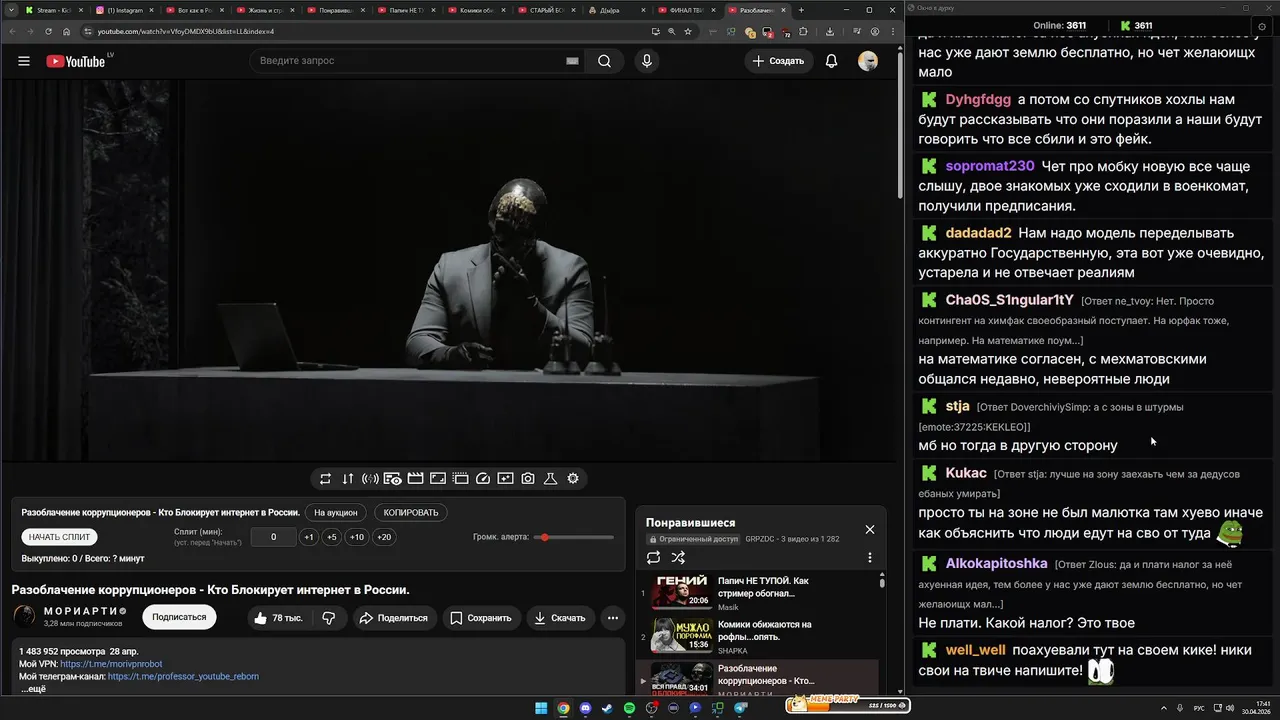Viewport: 1280px width, 720px height.
Task: Add +20 minutes to split
Action: pos(383,537)
